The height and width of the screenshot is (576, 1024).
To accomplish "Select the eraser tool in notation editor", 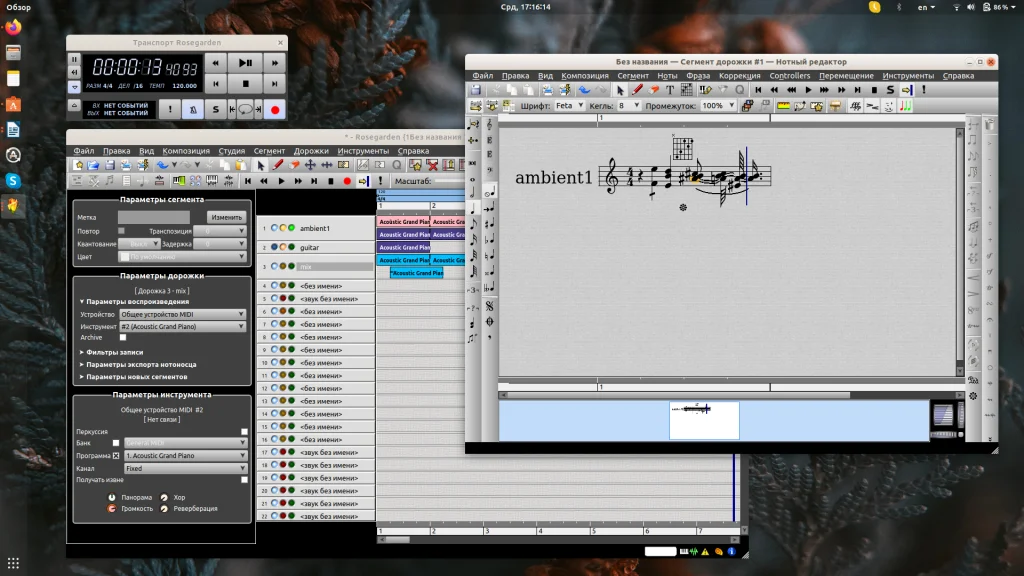I will (x=654, y=90).
